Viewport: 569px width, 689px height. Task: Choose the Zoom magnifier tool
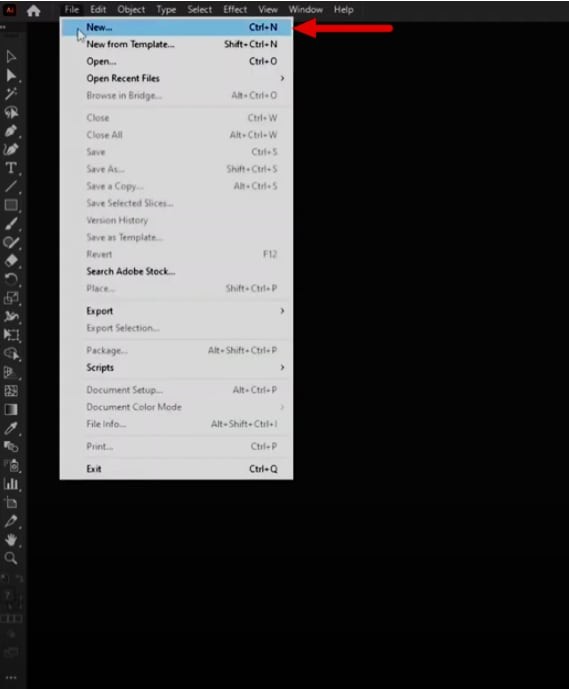tap(11, 558)
